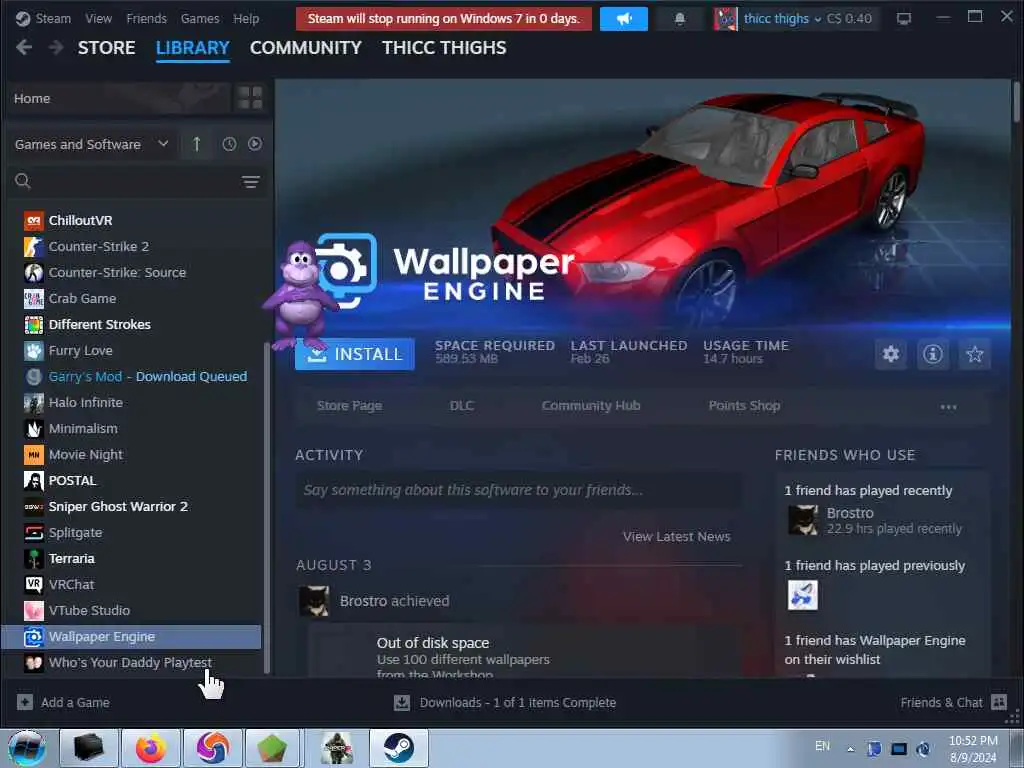
Task: Select Counter-Strike: Source in library
Action: (x=131, y=272)
